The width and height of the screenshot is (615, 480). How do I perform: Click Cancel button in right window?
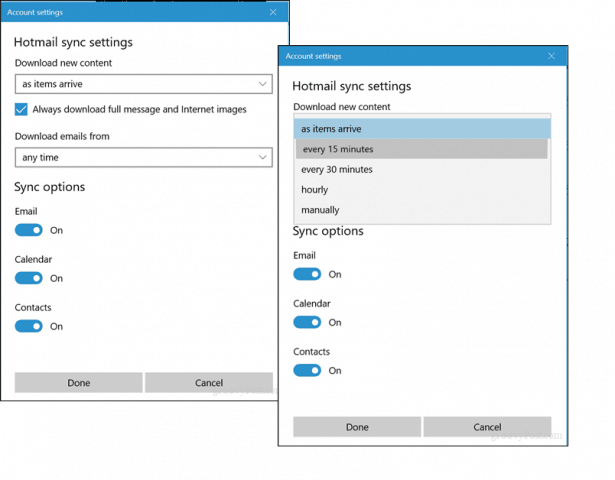tap(487, 427)
